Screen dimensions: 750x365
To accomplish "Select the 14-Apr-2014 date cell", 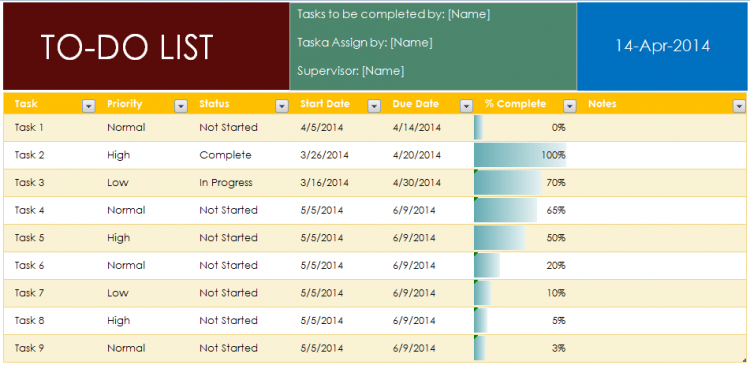I will tap(662, 46).
